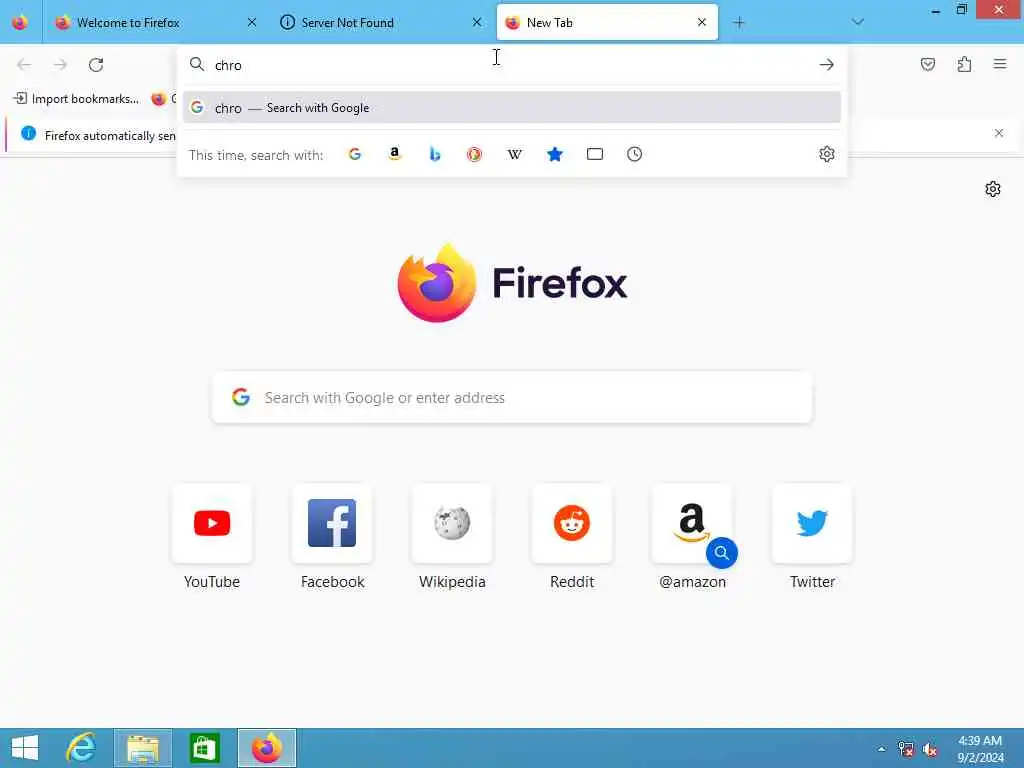
Task: Open Windows Start button
Action: [x=25, y=748]
